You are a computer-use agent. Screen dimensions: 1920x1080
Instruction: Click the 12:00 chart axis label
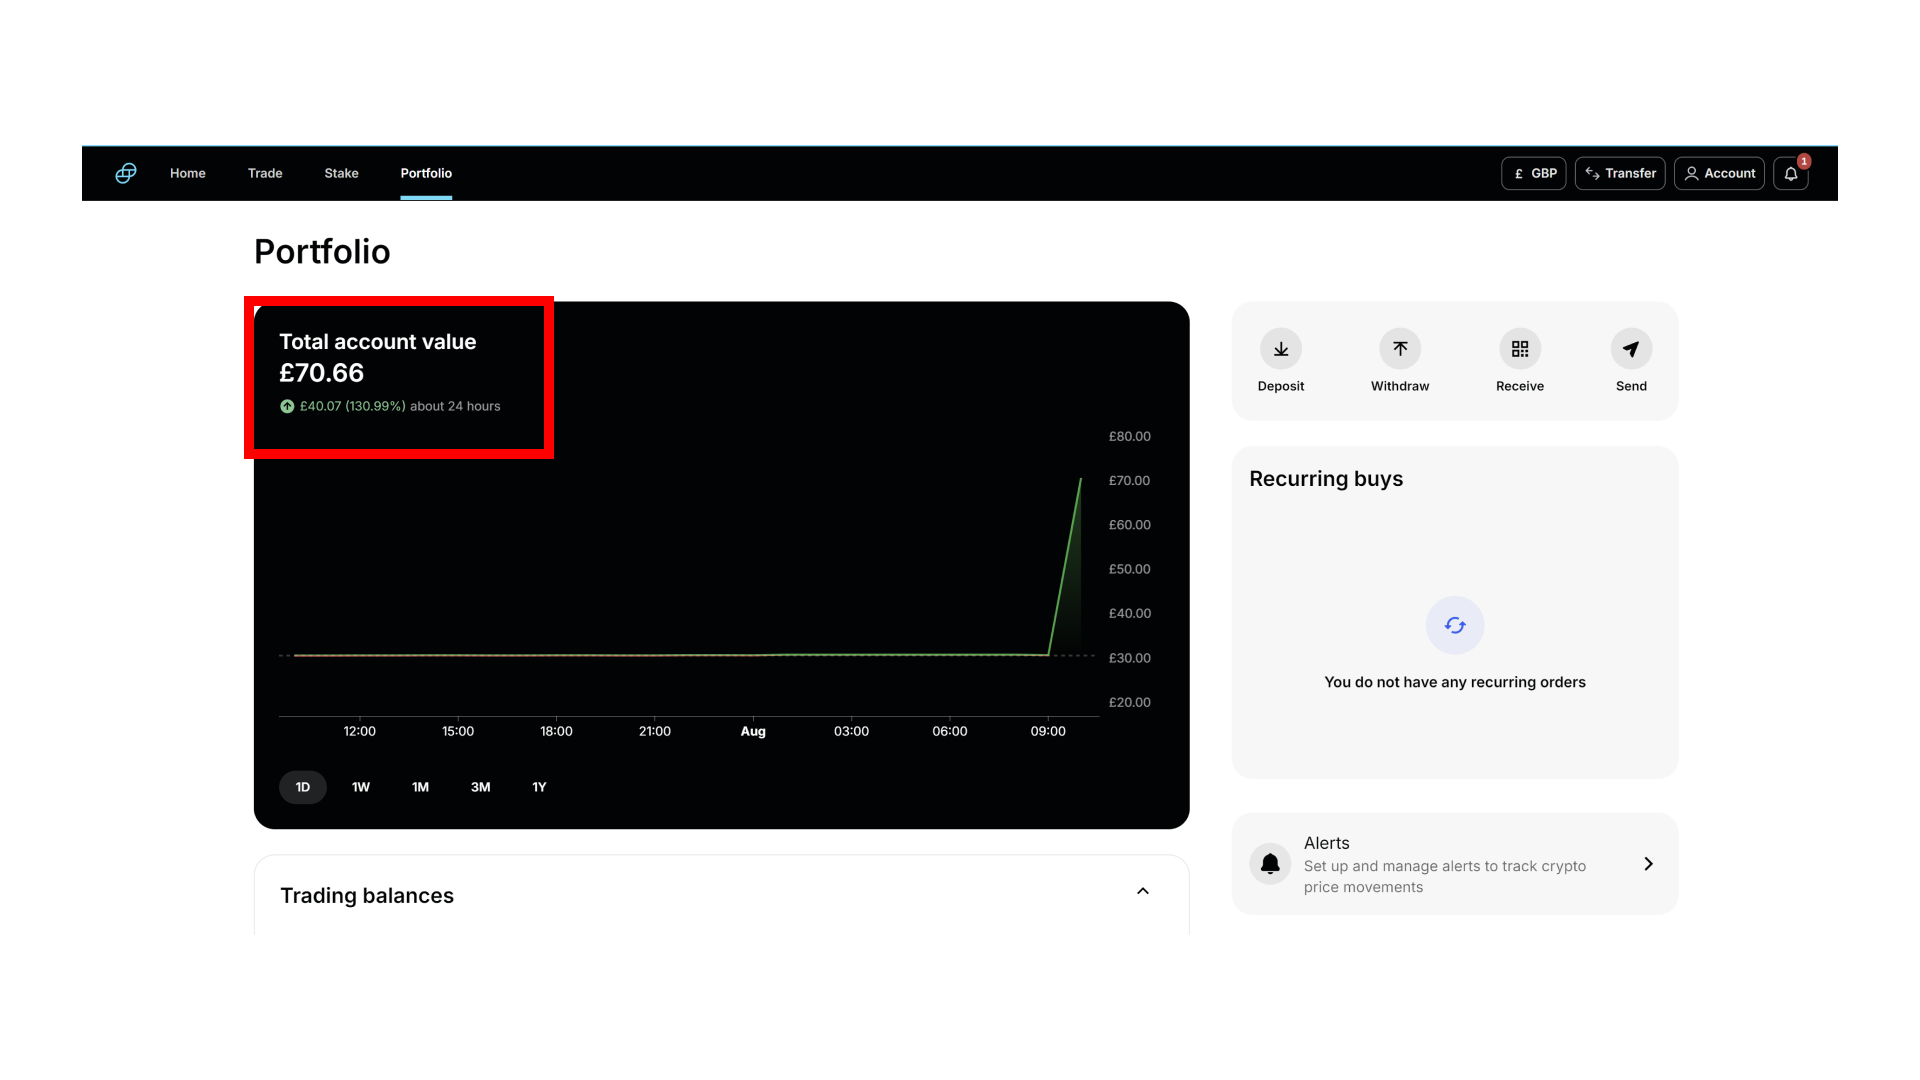360,731
